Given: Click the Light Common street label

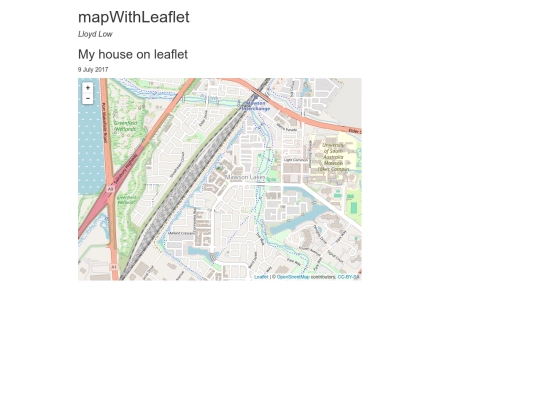Looking at the screenshot, I should click(x=295, y=160).
